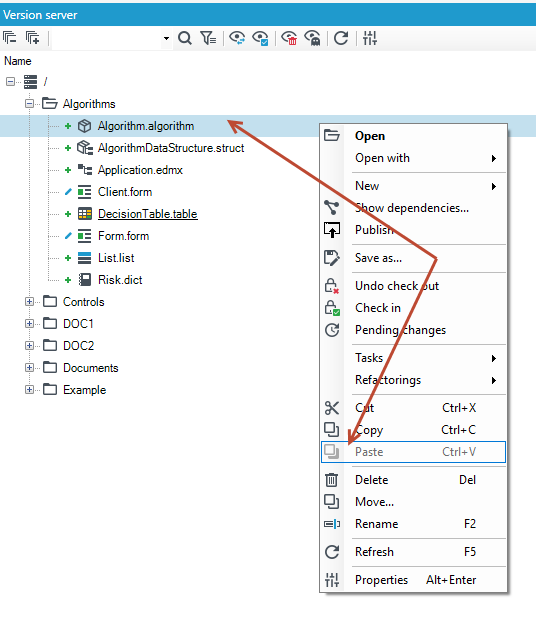
Task: Click the expand all tree icon
Action: point(32,38)
